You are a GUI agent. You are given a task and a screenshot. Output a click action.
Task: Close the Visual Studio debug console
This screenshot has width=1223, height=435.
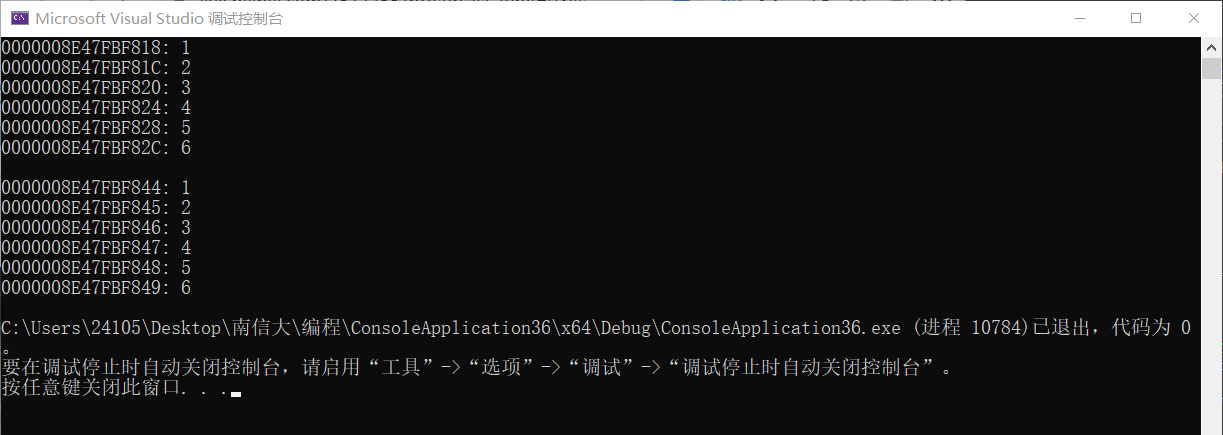click(1193, 18)
